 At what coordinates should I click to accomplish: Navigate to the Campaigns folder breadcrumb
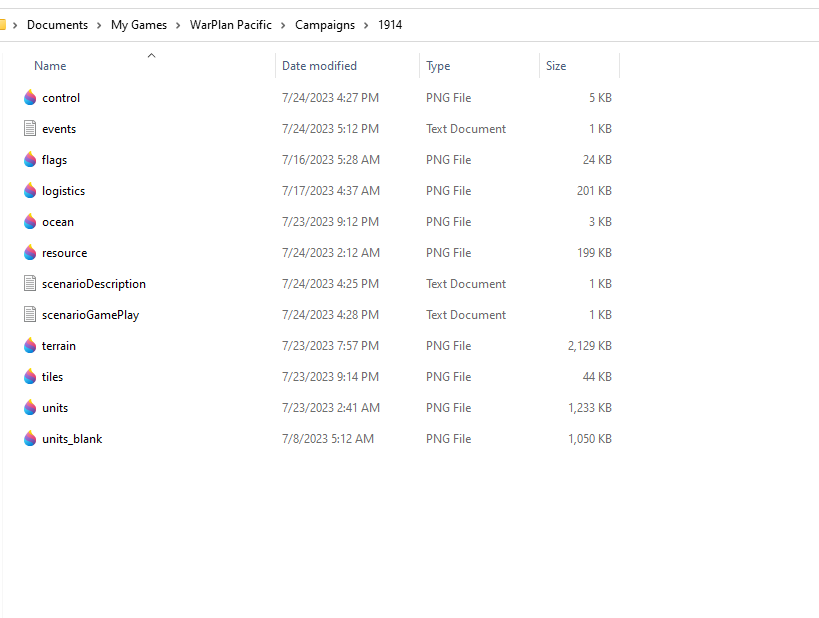(325, 25)
